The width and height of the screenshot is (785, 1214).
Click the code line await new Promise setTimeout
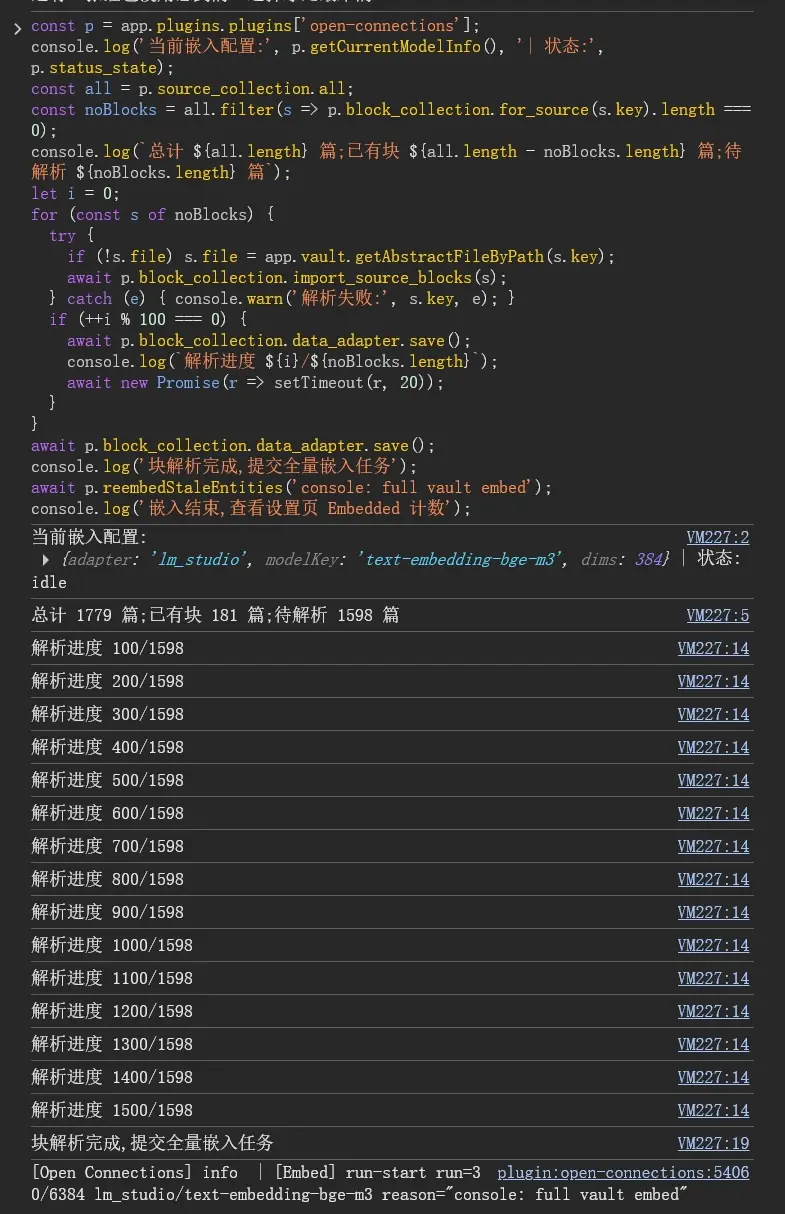(x=255, y=383)
